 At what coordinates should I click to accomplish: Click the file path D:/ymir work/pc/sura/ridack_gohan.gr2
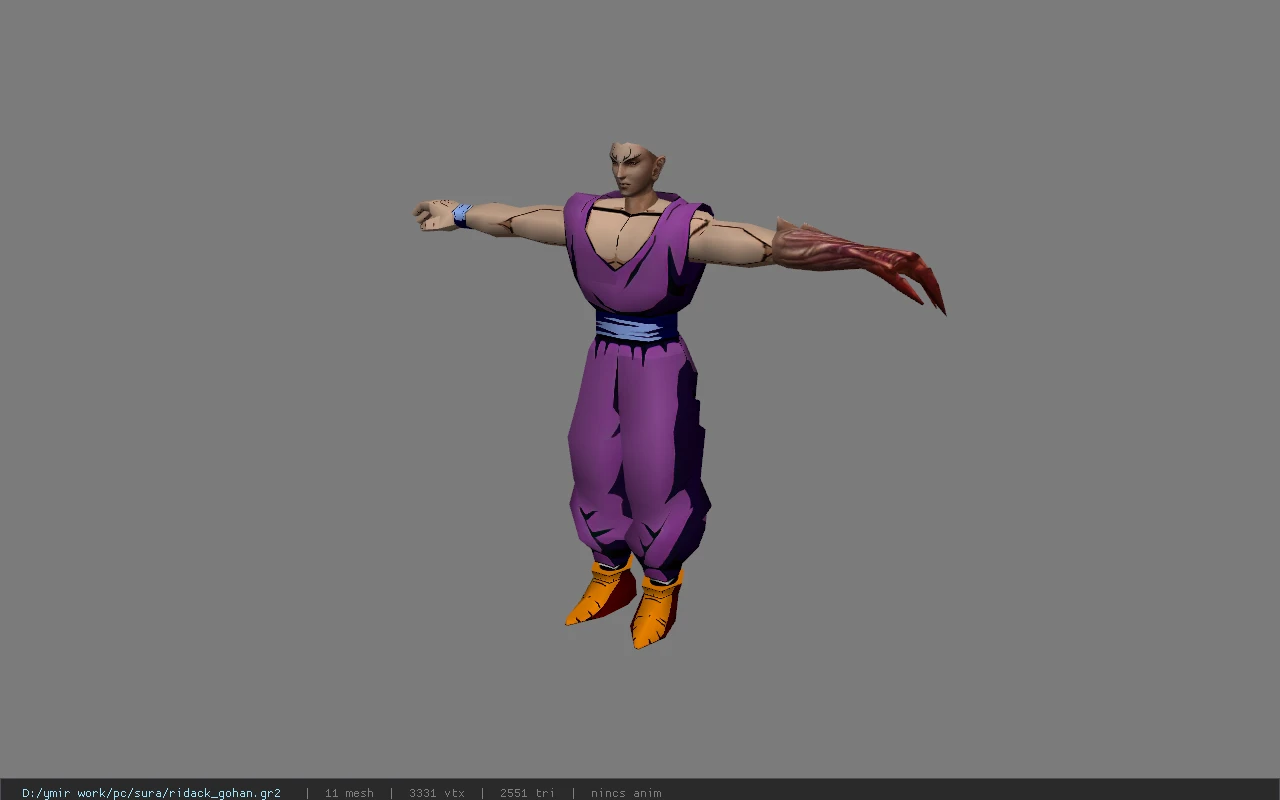tap(151, 793)
